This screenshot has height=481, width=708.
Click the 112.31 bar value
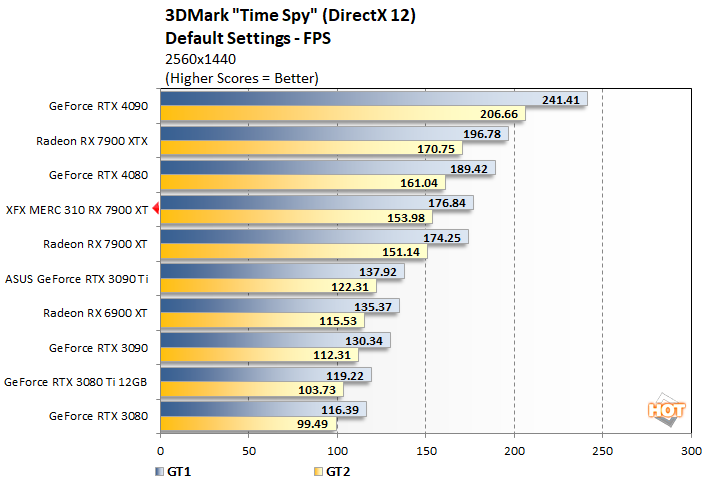(332, 355)
